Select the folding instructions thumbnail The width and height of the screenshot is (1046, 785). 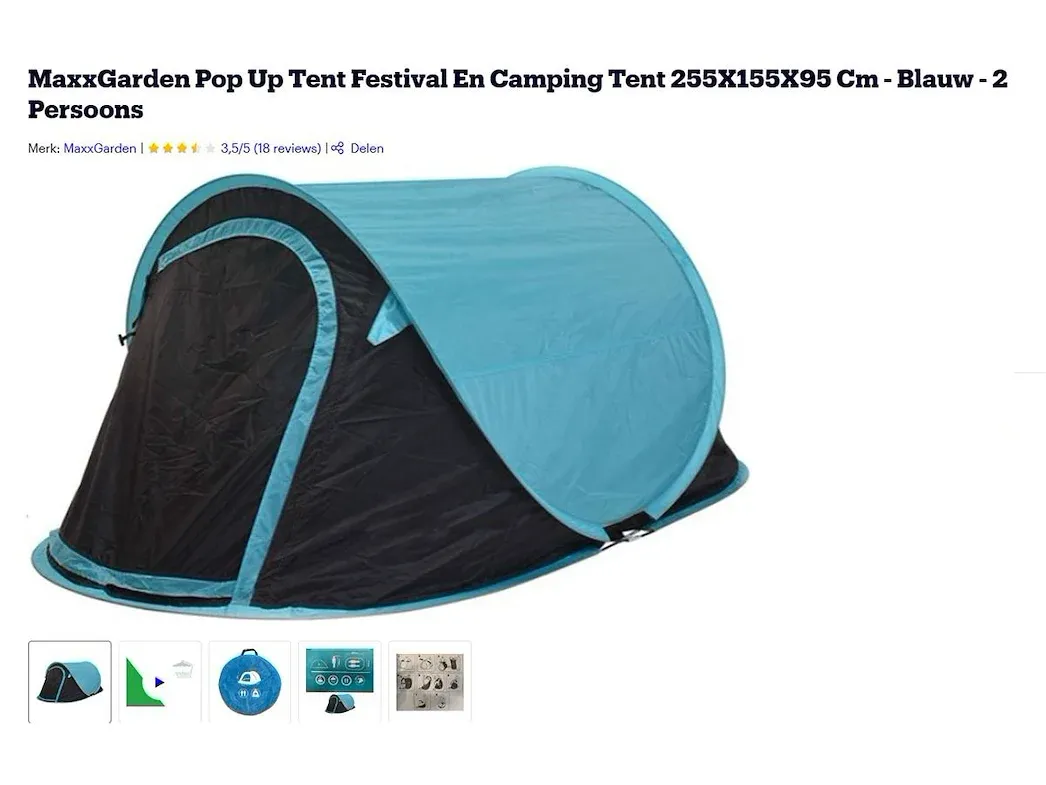(430, 682)
